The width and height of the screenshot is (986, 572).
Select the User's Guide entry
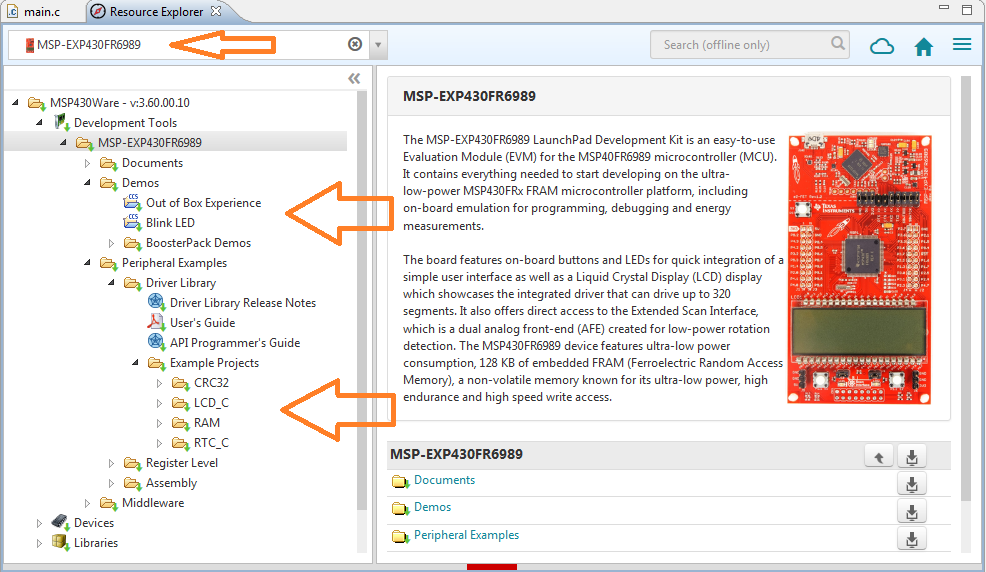202,323
